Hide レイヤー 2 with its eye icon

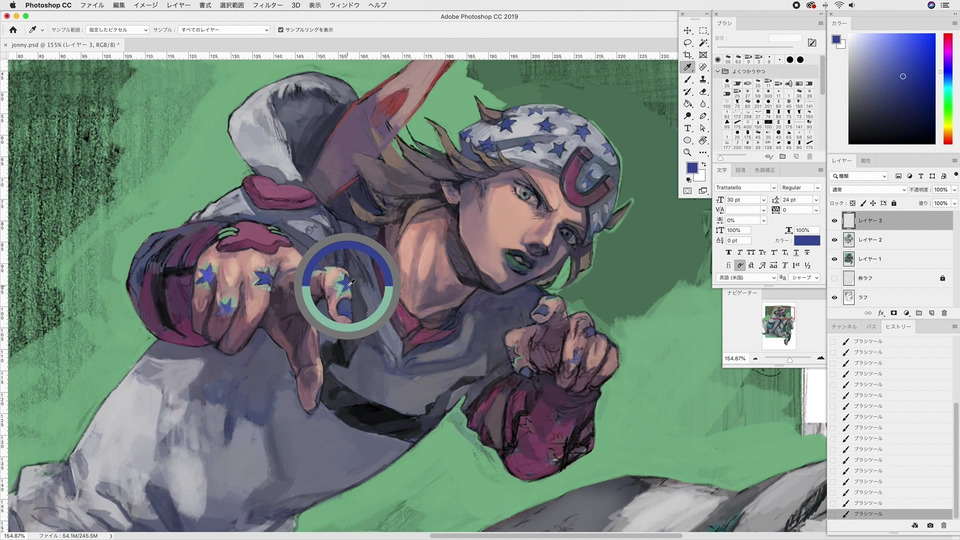pyautogui.click(x=835, y=240)
